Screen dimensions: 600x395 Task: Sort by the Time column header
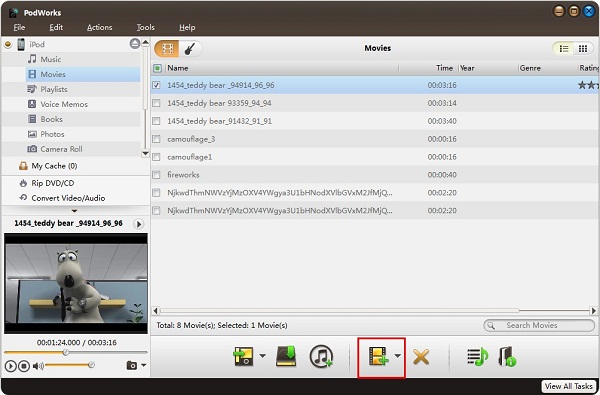click(x=429, y=68)
